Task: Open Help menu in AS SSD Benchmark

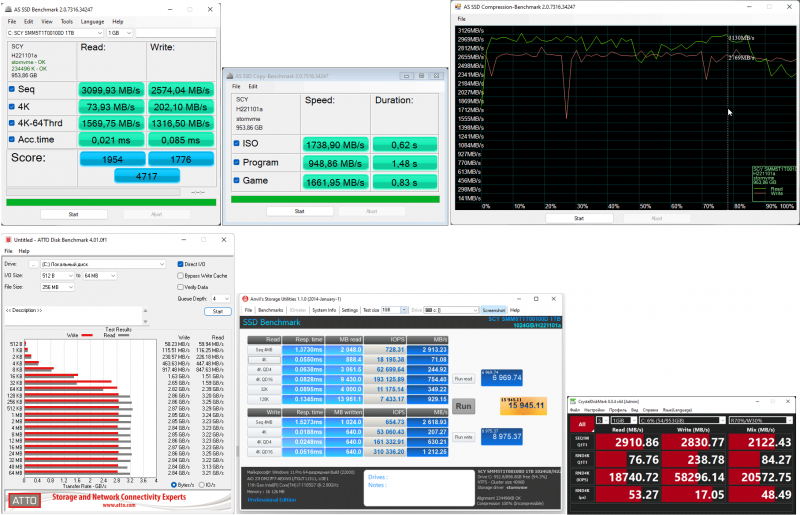Action: (118, 21)
